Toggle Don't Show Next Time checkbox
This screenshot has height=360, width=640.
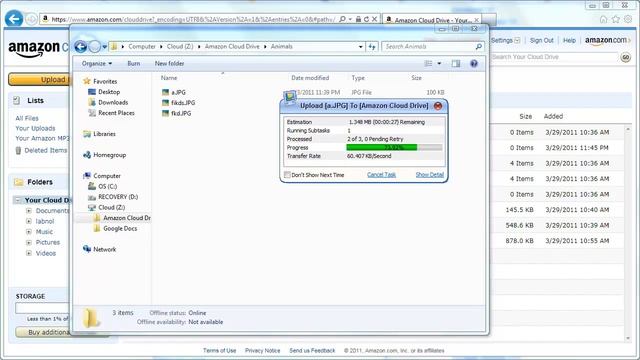(287, 175)
